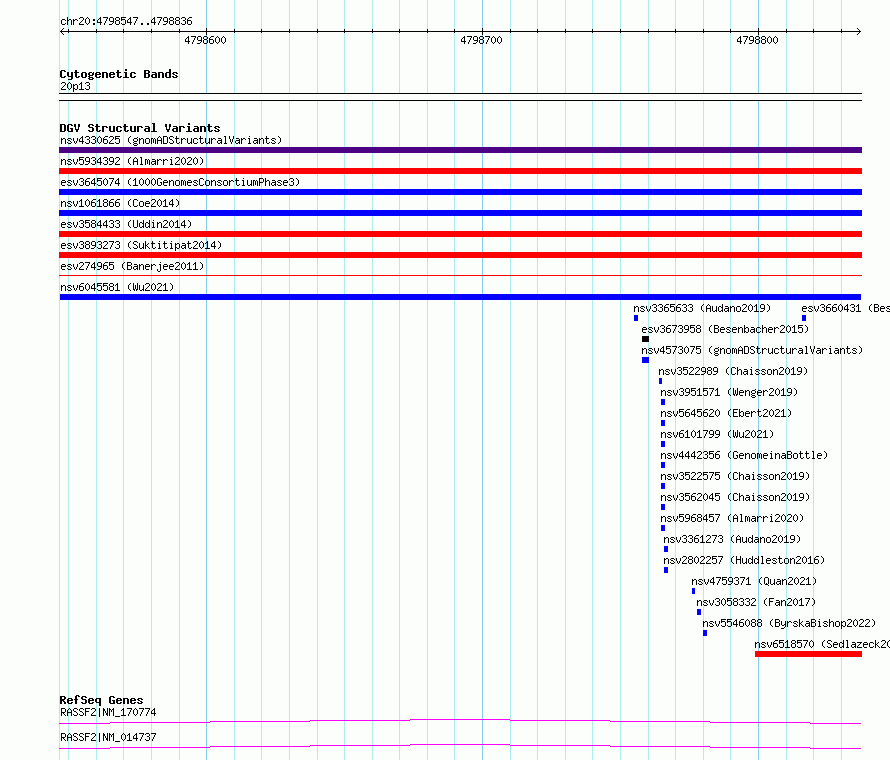Click the nsv1061866 (Coe2014) label

coord(120,203)
